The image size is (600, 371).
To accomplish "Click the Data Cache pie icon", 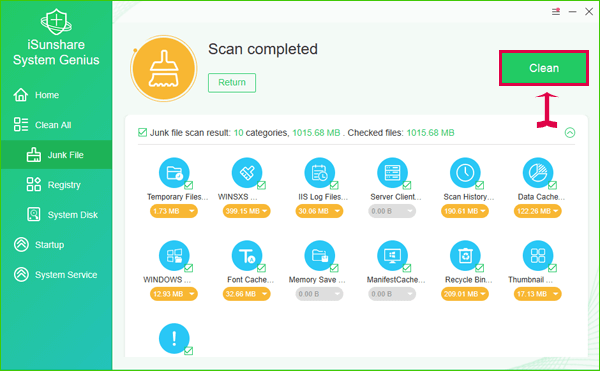I will coord(538,172).
